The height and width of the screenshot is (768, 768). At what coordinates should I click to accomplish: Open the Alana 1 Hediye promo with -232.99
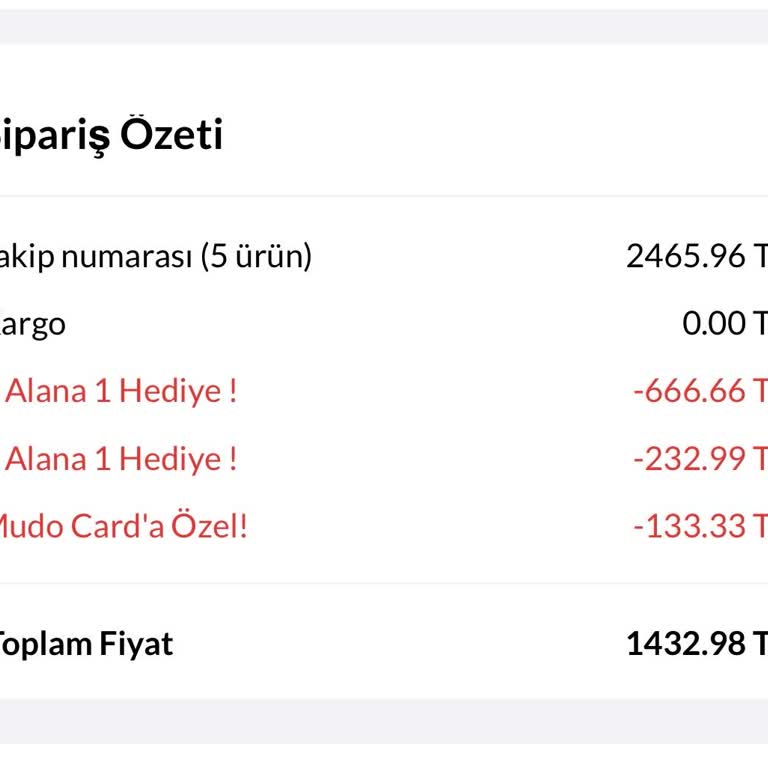point(120,459)
